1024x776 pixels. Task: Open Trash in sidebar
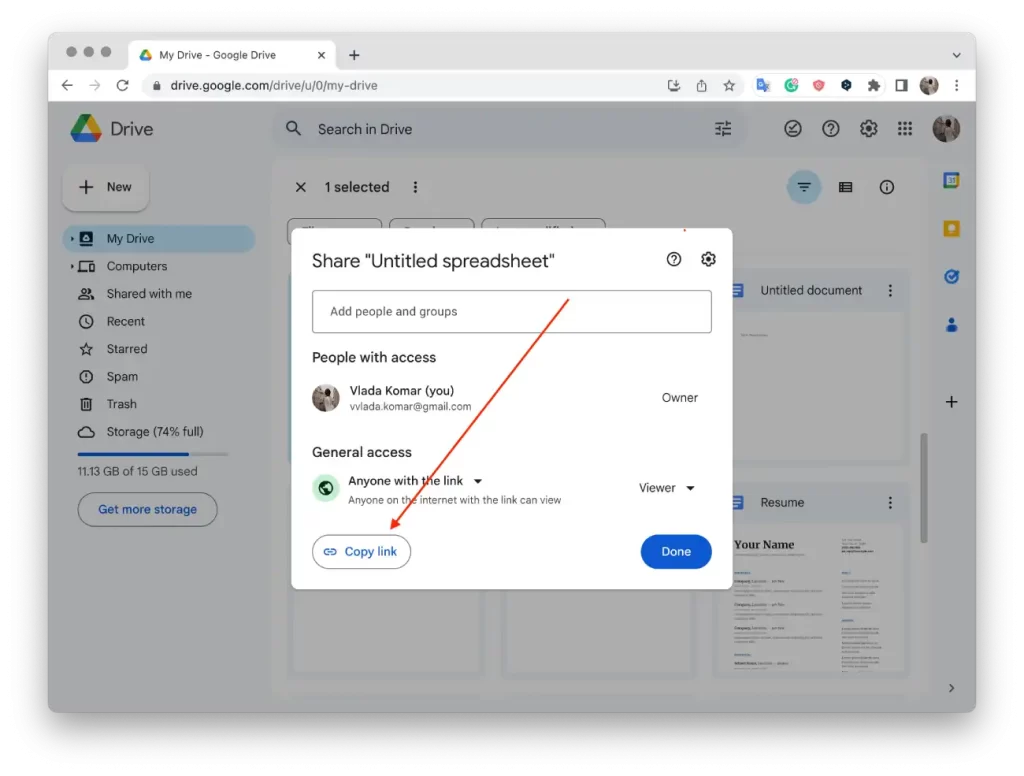[x=121, y=404]
